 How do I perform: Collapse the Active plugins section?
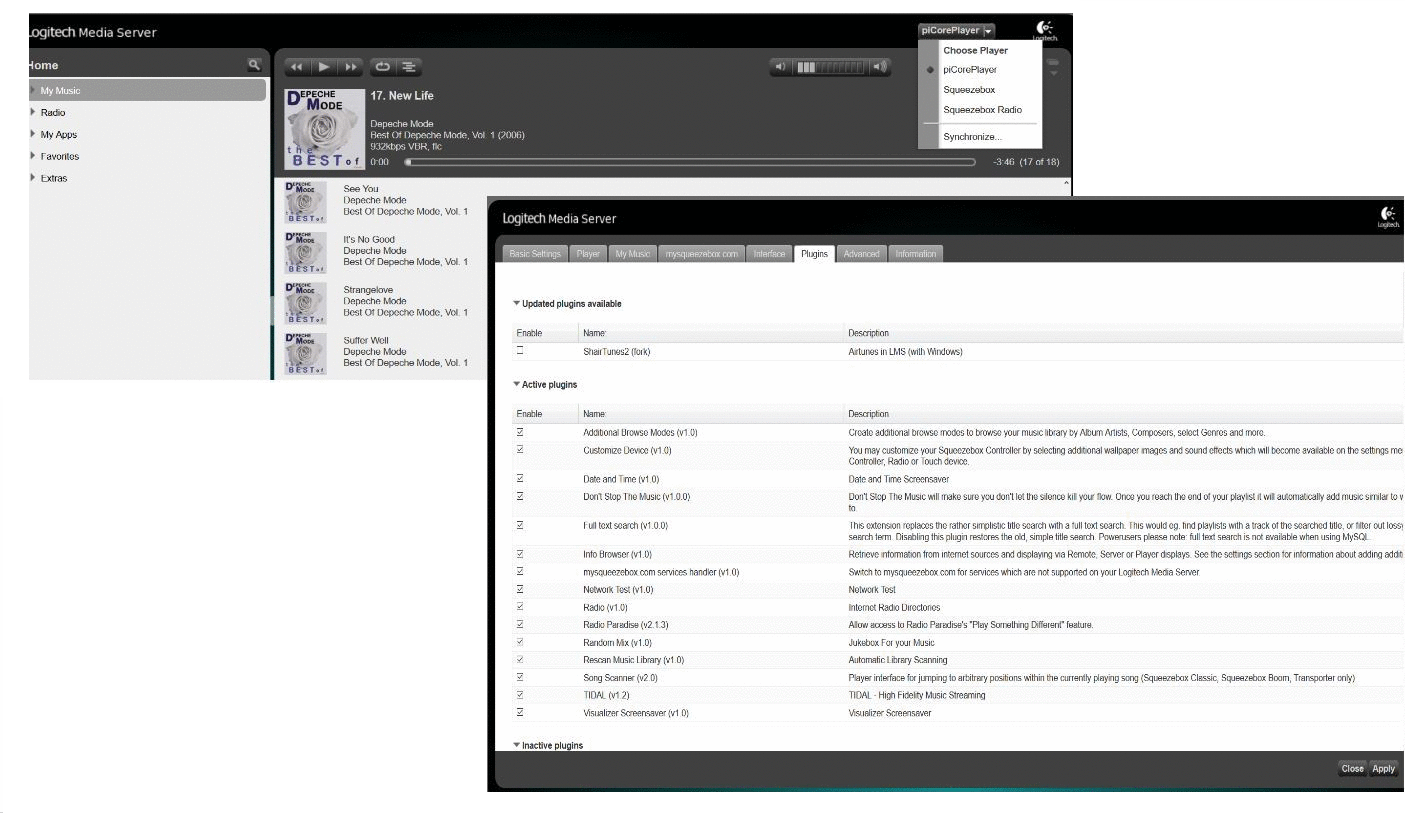(517, 384)
